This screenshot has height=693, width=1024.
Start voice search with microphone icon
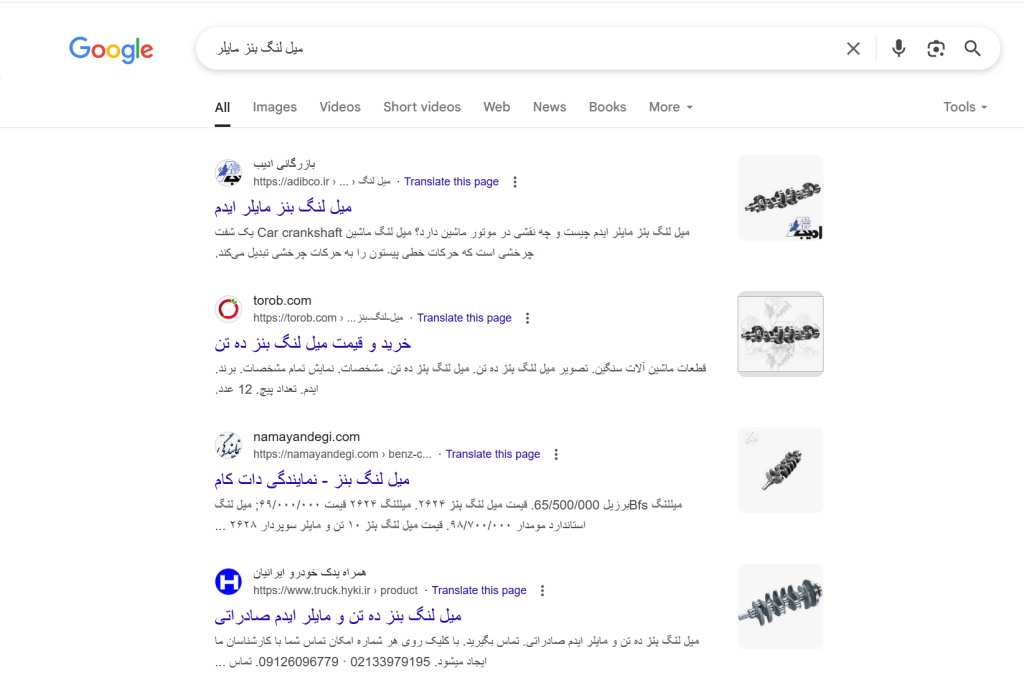coord(899,48)
